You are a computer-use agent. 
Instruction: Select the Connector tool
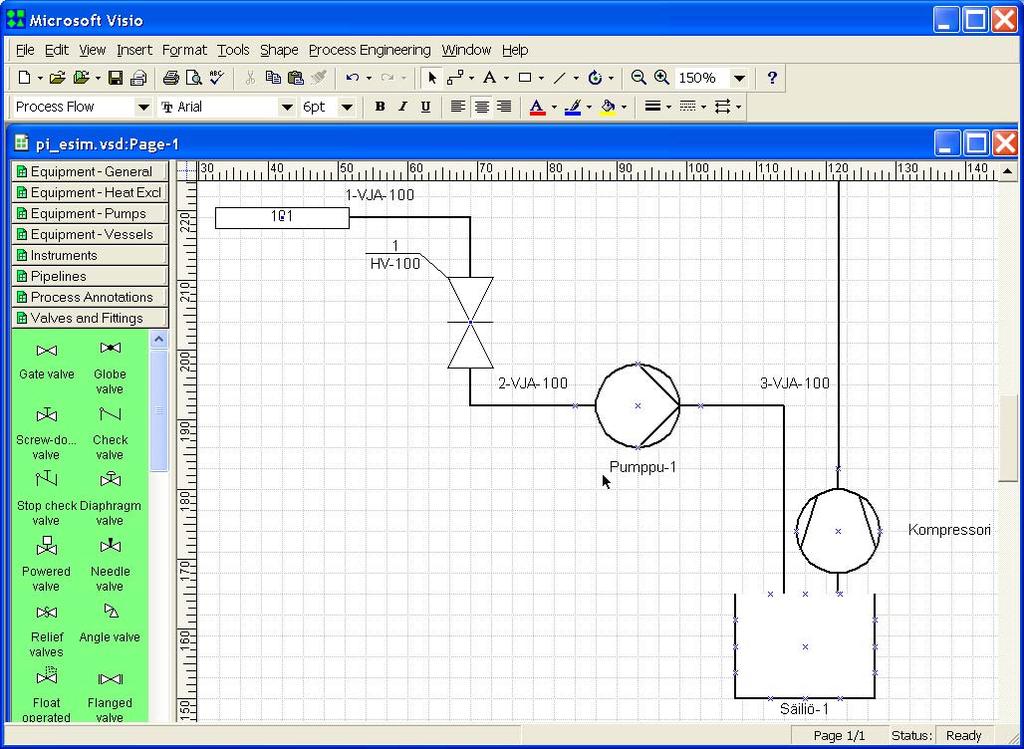click(455, 78)
